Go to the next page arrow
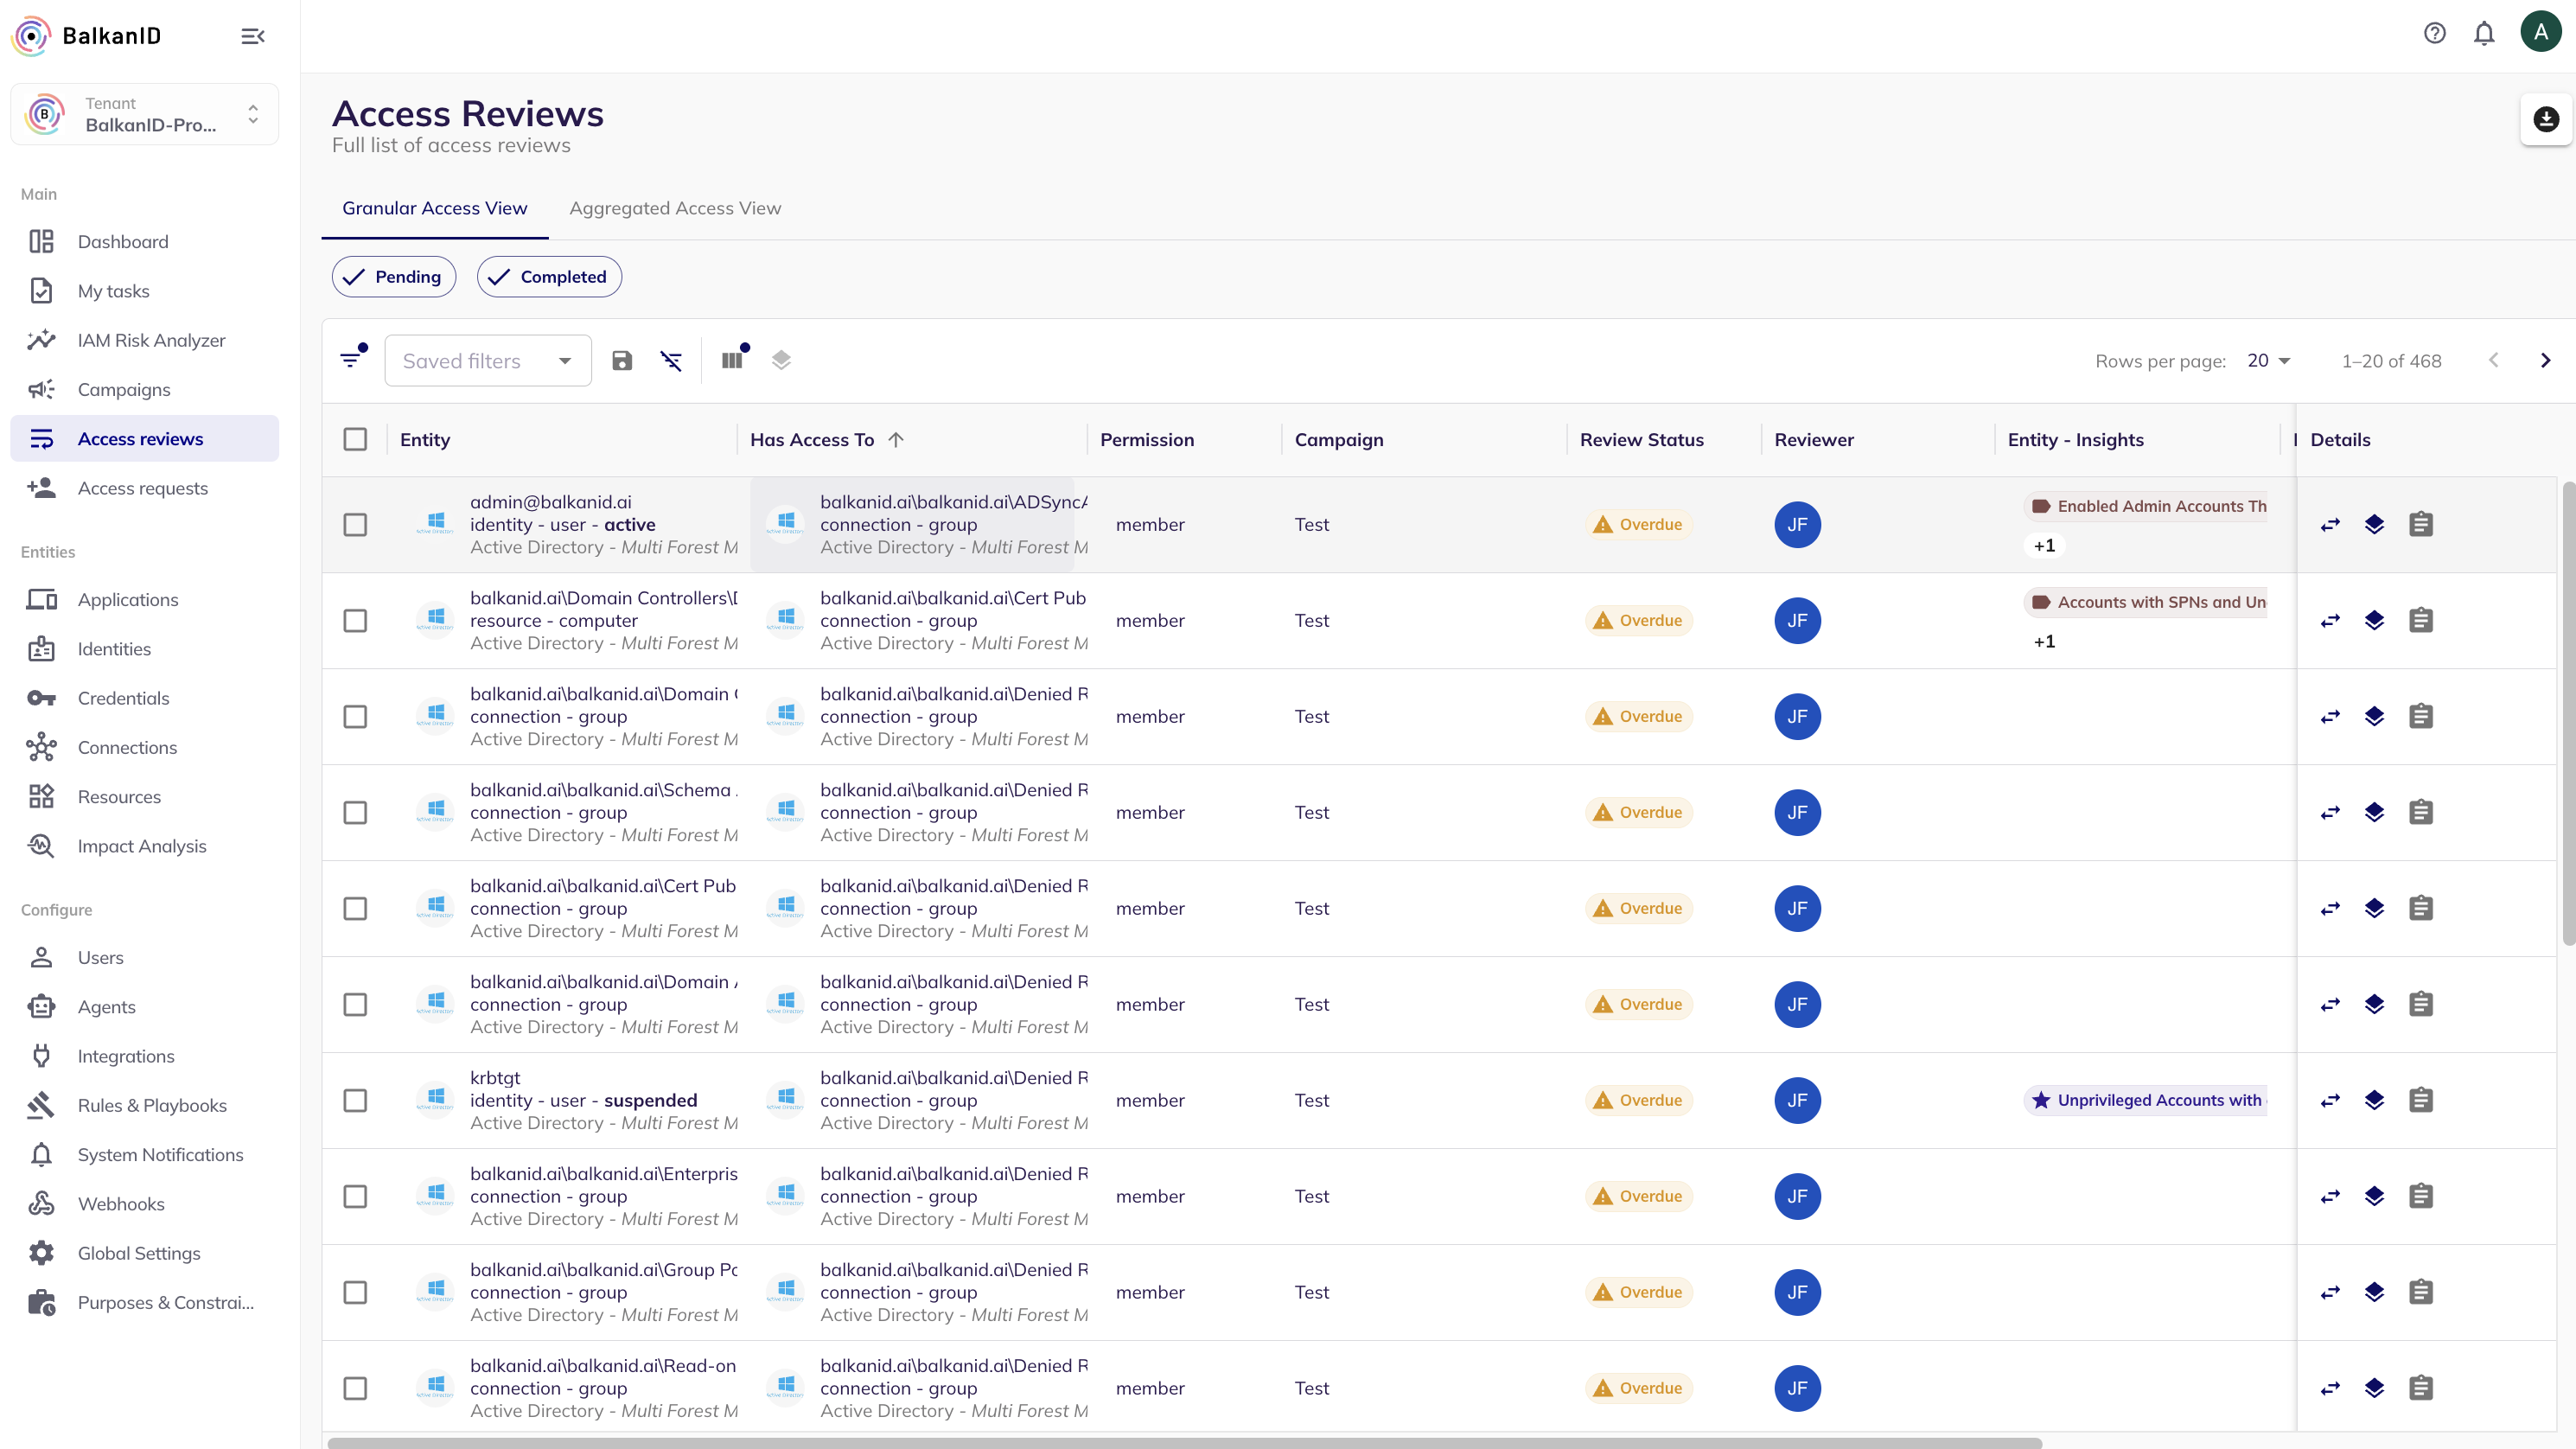 (x=2545, y=360)
